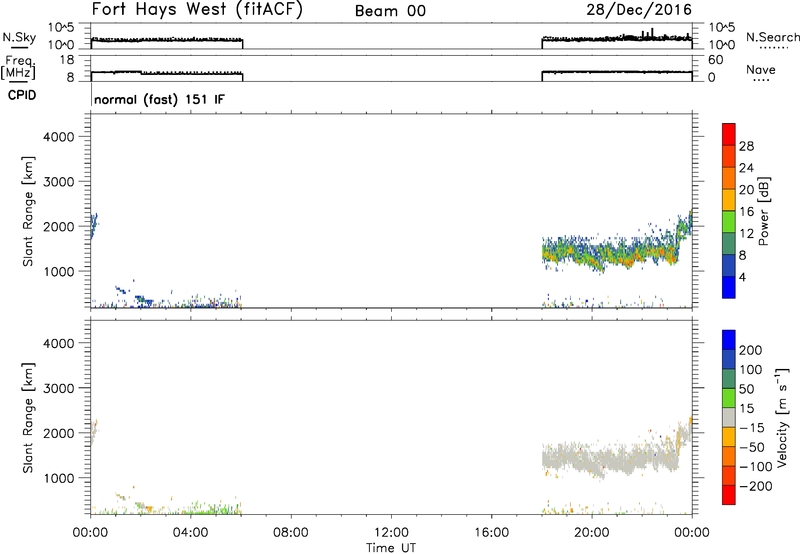Select the bottom red swatch of Velocity colorbar
This screenshot has height=554, width=800.
(729, 495)
